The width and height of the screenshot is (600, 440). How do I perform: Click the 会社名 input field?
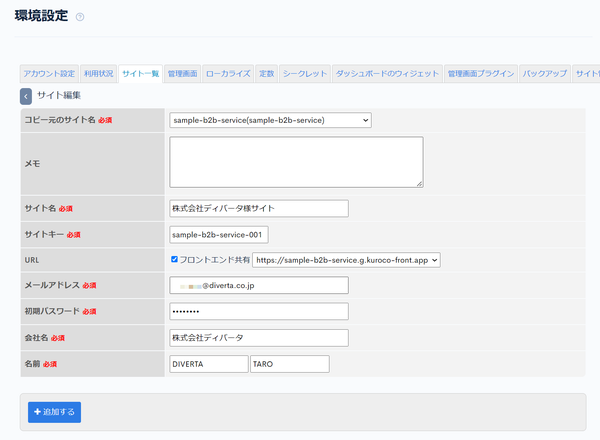point(259,338)
